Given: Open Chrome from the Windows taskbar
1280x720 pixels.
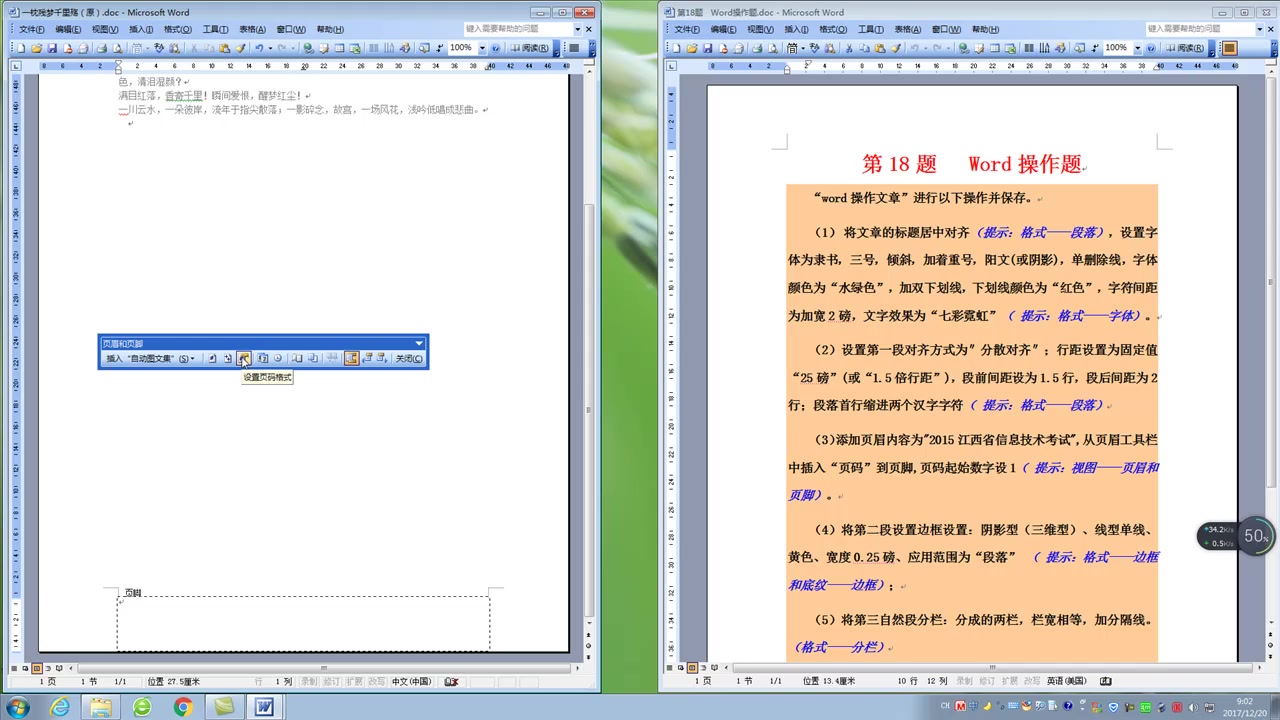Looking at the screenshot, I should 183,707.
